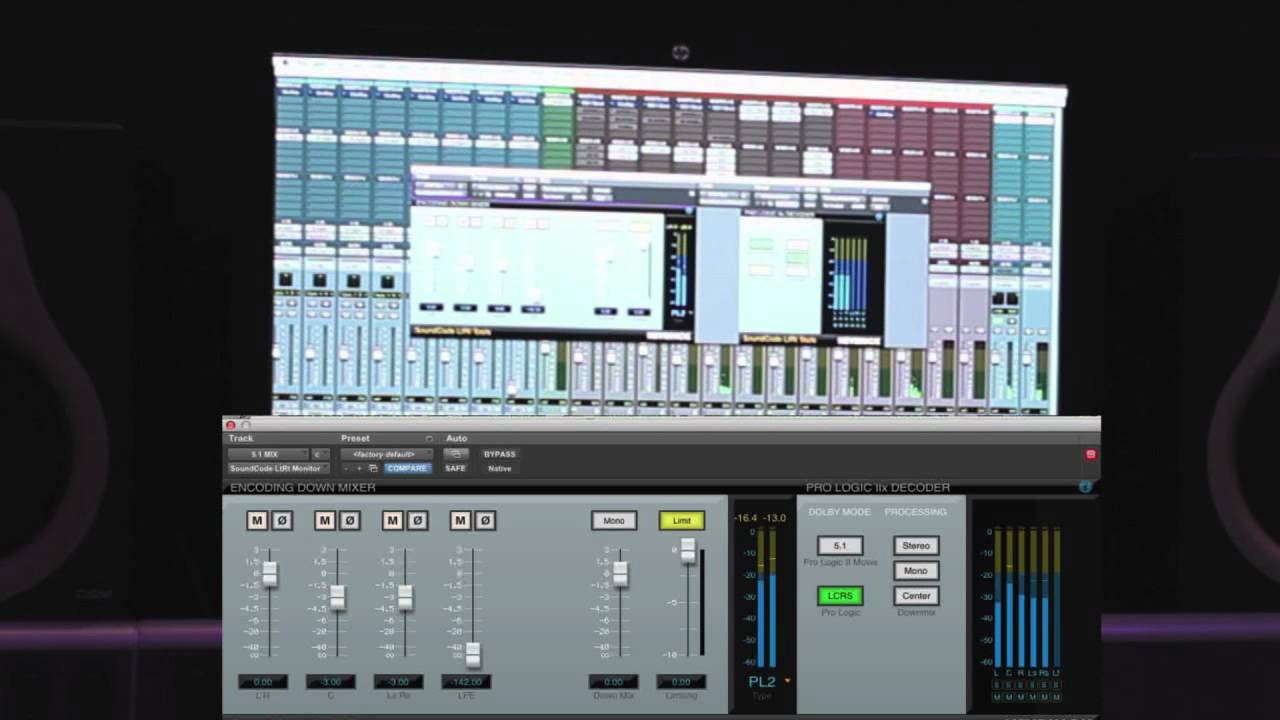Screen dimensions: 1280x720
Task: Click the L/R fader handle
Action: (269, 574)
